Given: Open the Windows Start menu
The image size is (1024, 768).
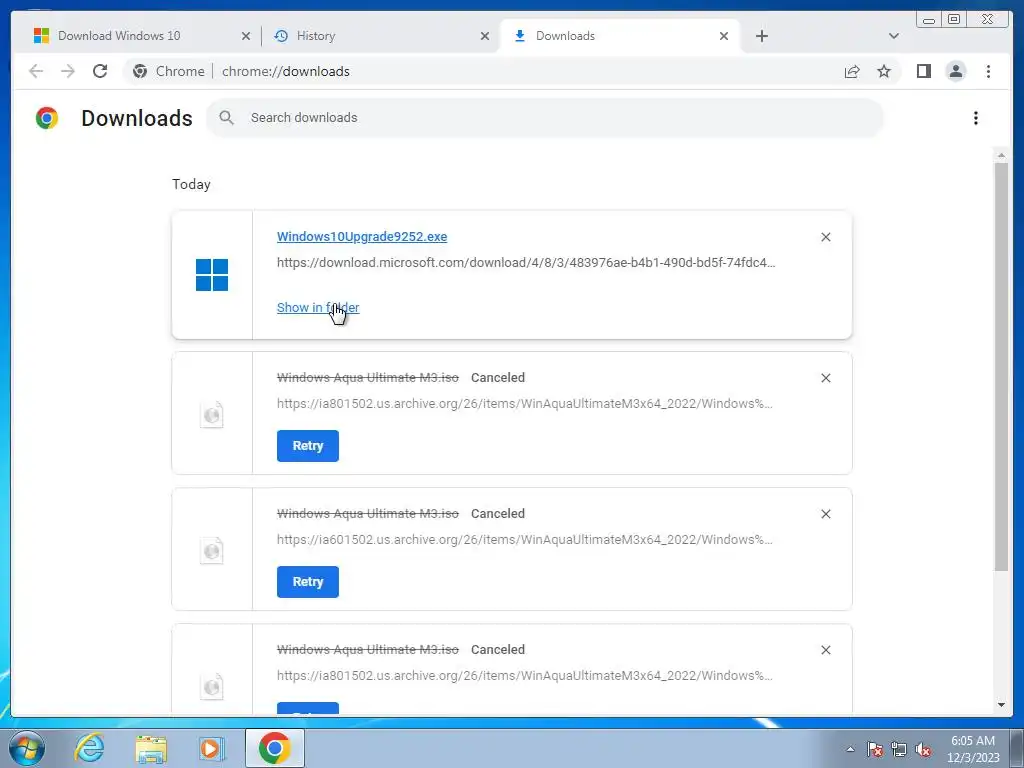Looking at the screenshot, I should pyautogui.click(x=27, y=748).
